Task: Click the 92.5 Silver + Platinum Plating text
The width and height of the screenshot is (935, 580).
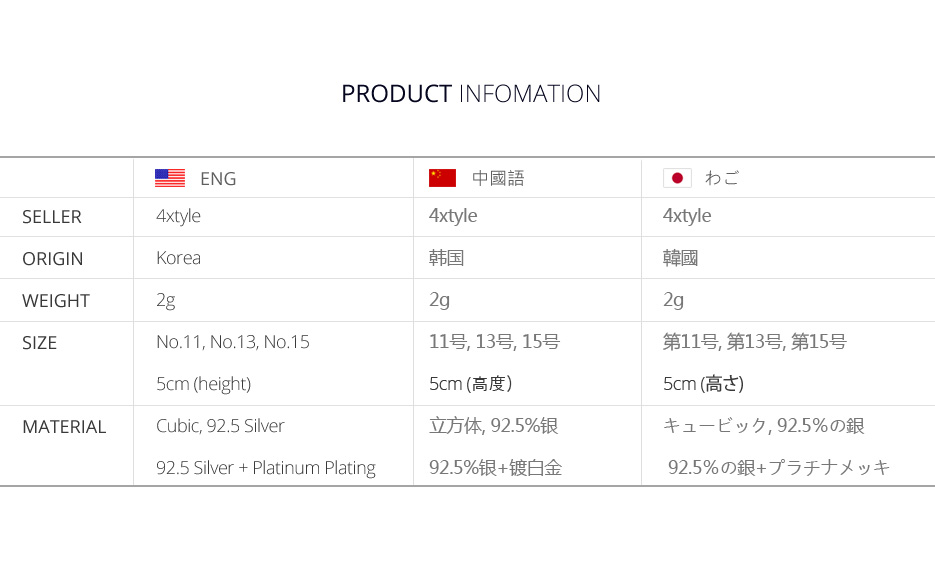Action: 266,468
